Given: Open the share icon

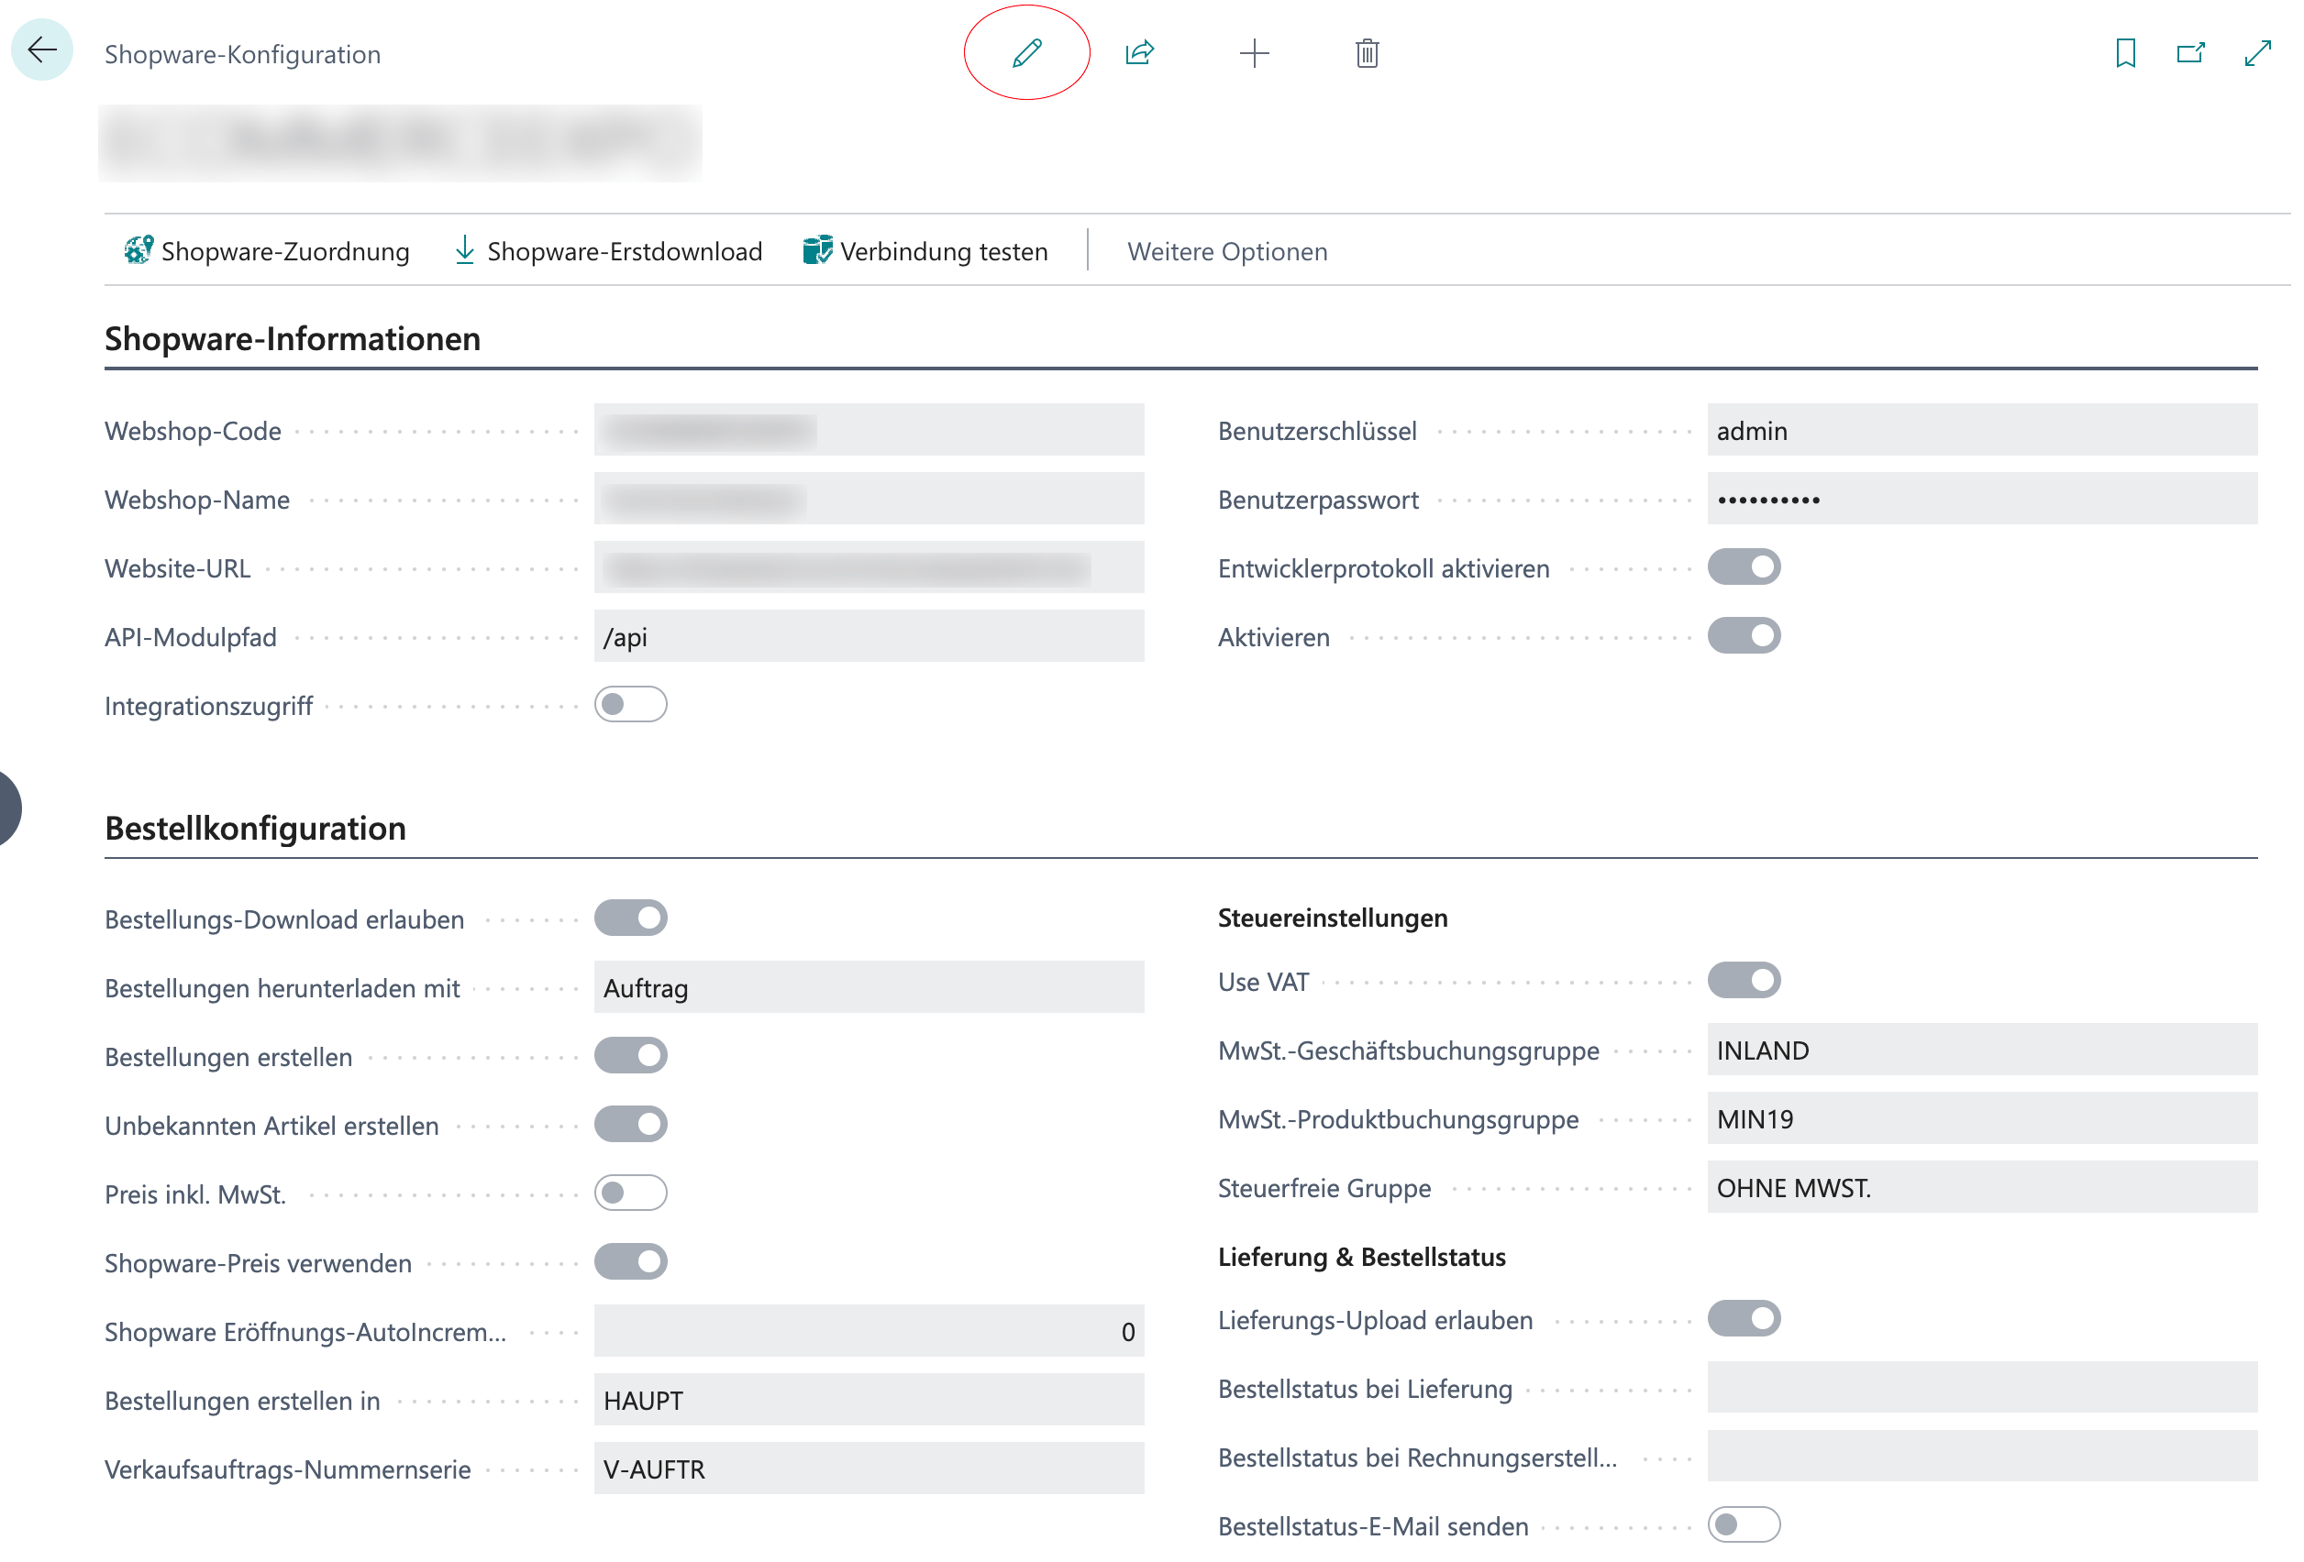Looking at the screenshot, I should click(1139, 52).
